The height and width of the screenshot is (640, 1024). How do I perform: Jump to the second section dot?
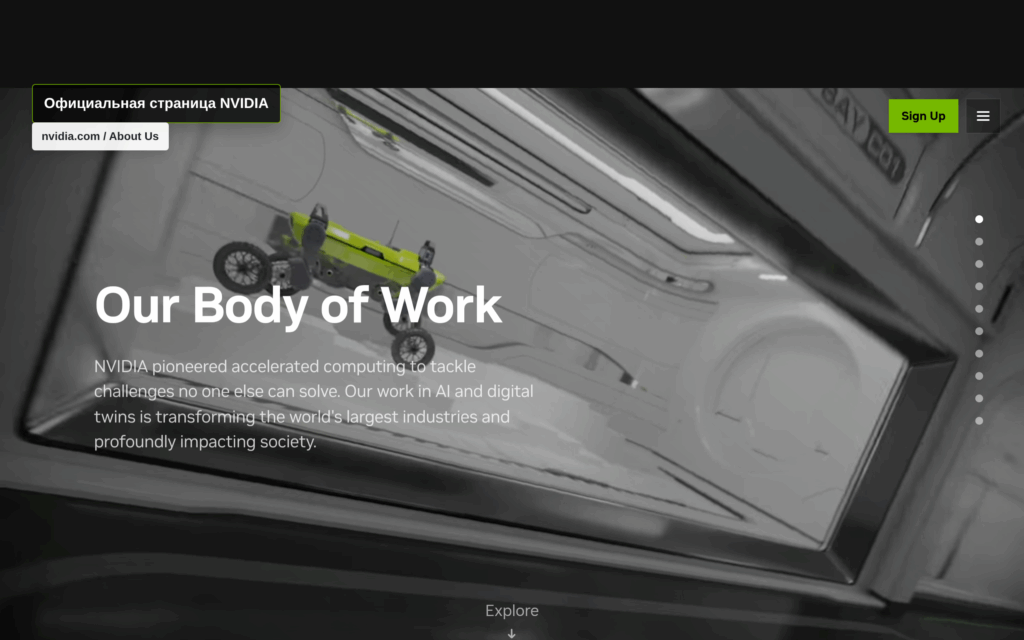[979, 242]
